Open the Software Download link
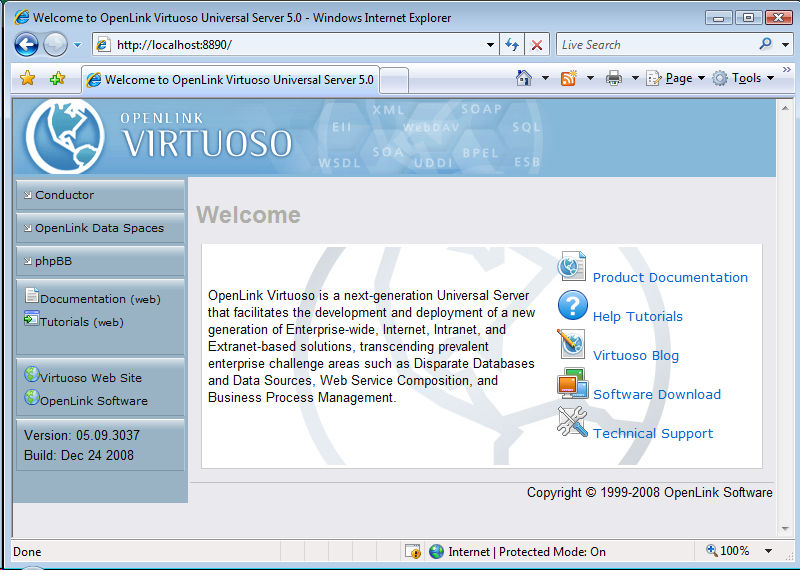This screenshot has height=570, width=800. 657,394
